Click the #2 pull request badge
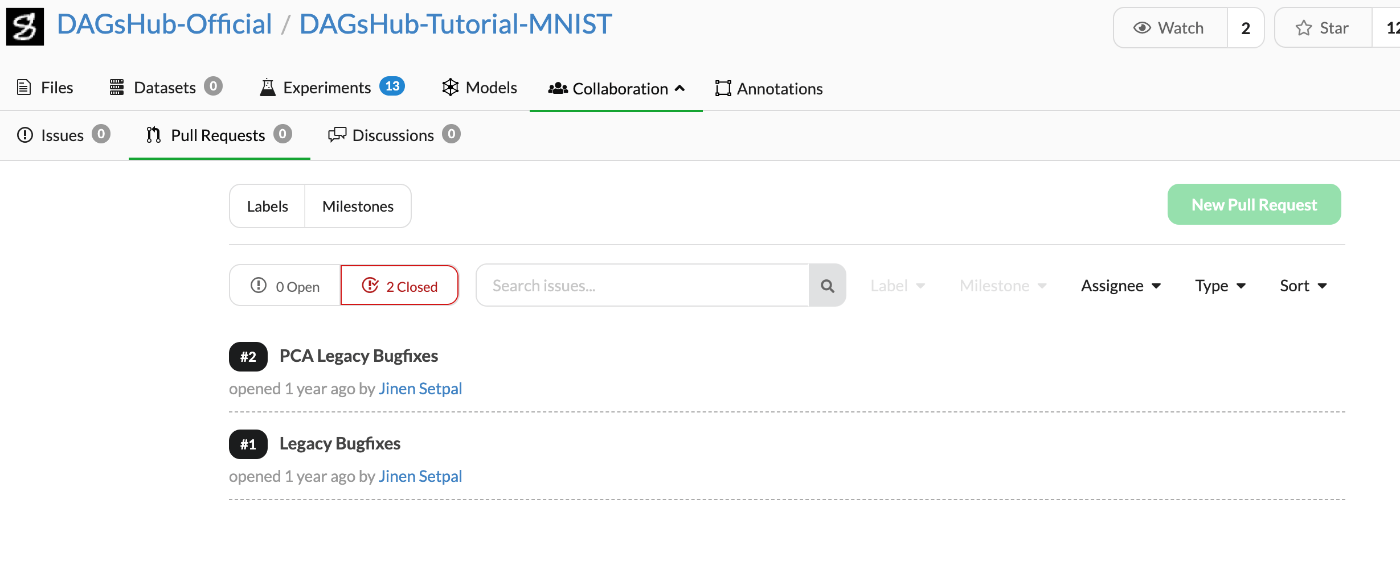The image size is (1400, 586). [249, 356]
